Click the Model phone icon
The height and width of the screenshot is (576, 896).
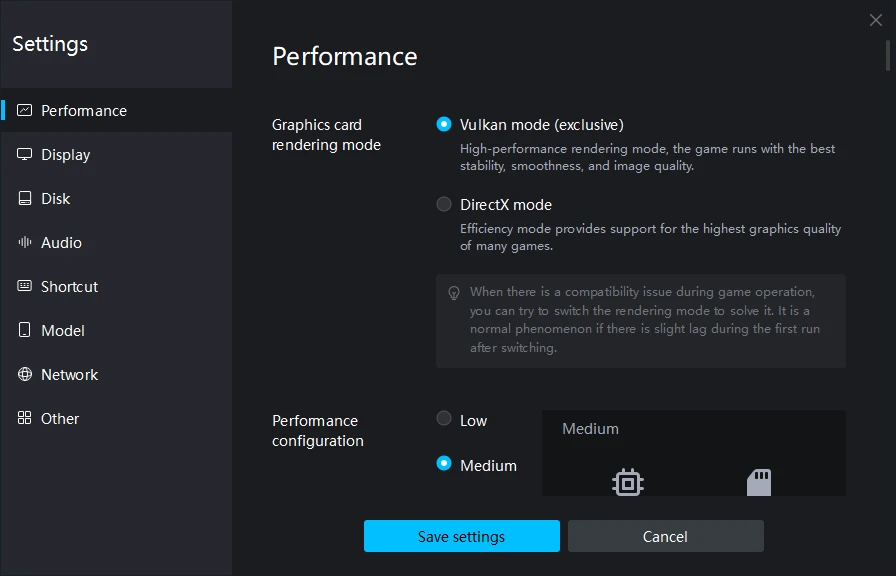coord(25,331)
